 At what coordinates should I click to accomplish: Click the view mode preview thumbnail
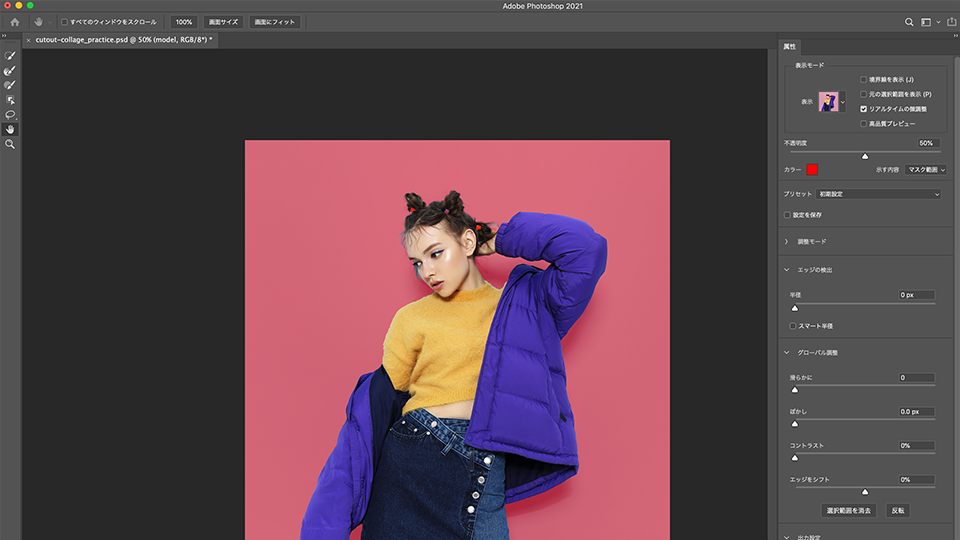tap(828, 102)
